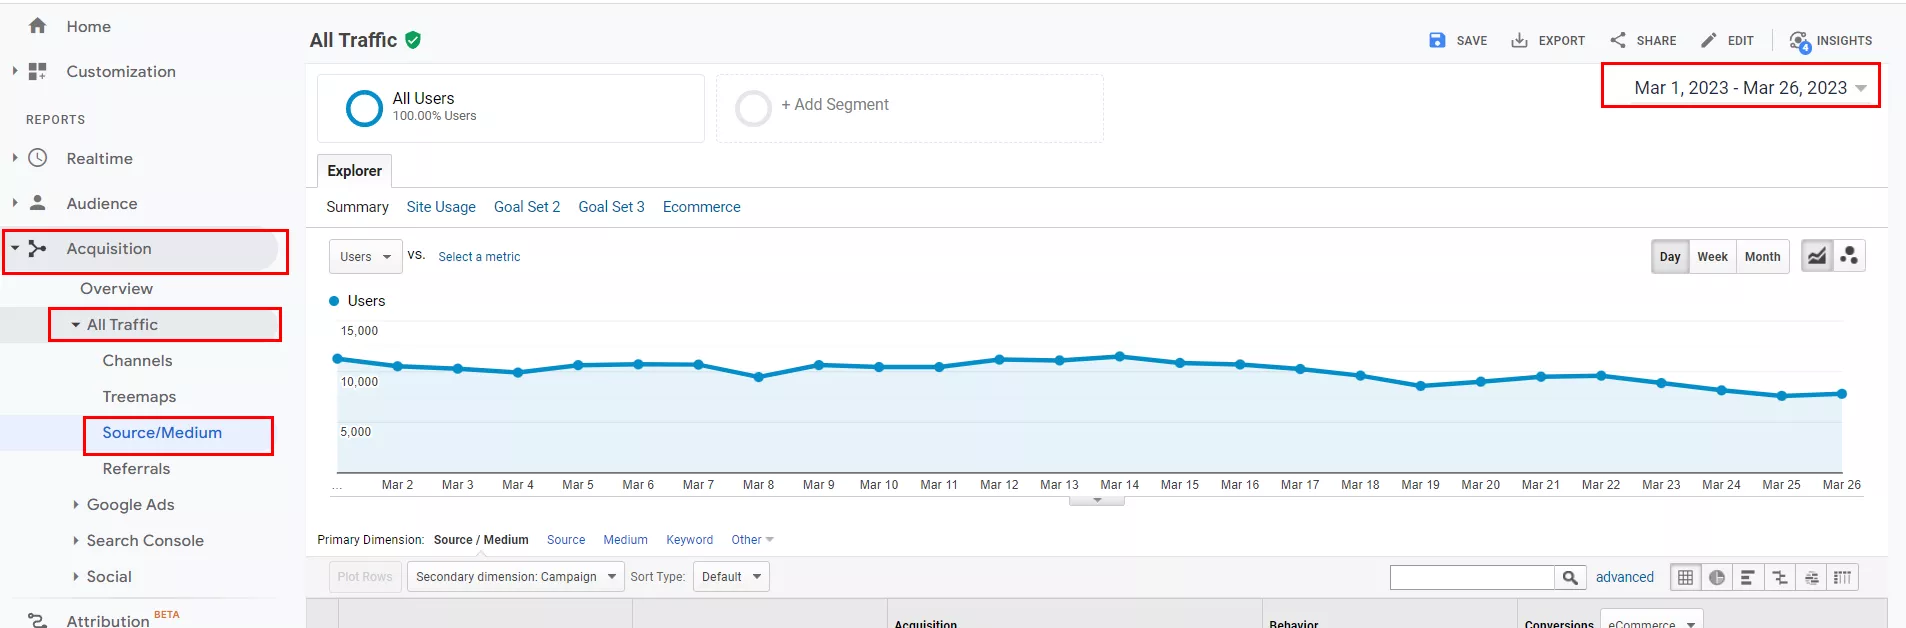This screenshot has width=1906, height=628.
Task: Click the Save report icon
Action: click(x=1437, y=40)
